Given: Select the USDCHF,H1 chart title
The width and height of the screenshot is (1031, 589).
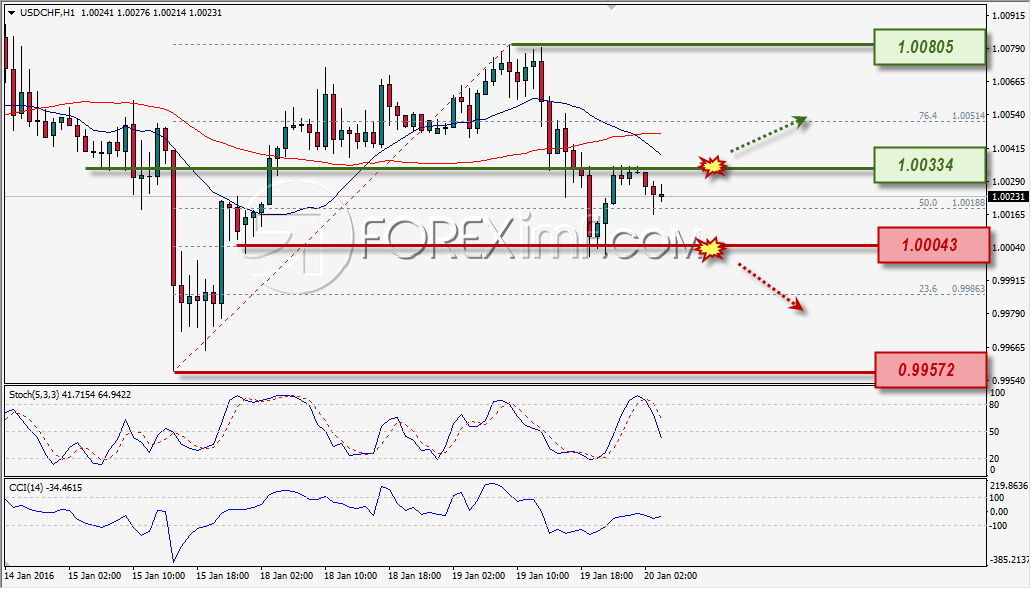Looking at the screenshot, I should (x=47, y=12).
